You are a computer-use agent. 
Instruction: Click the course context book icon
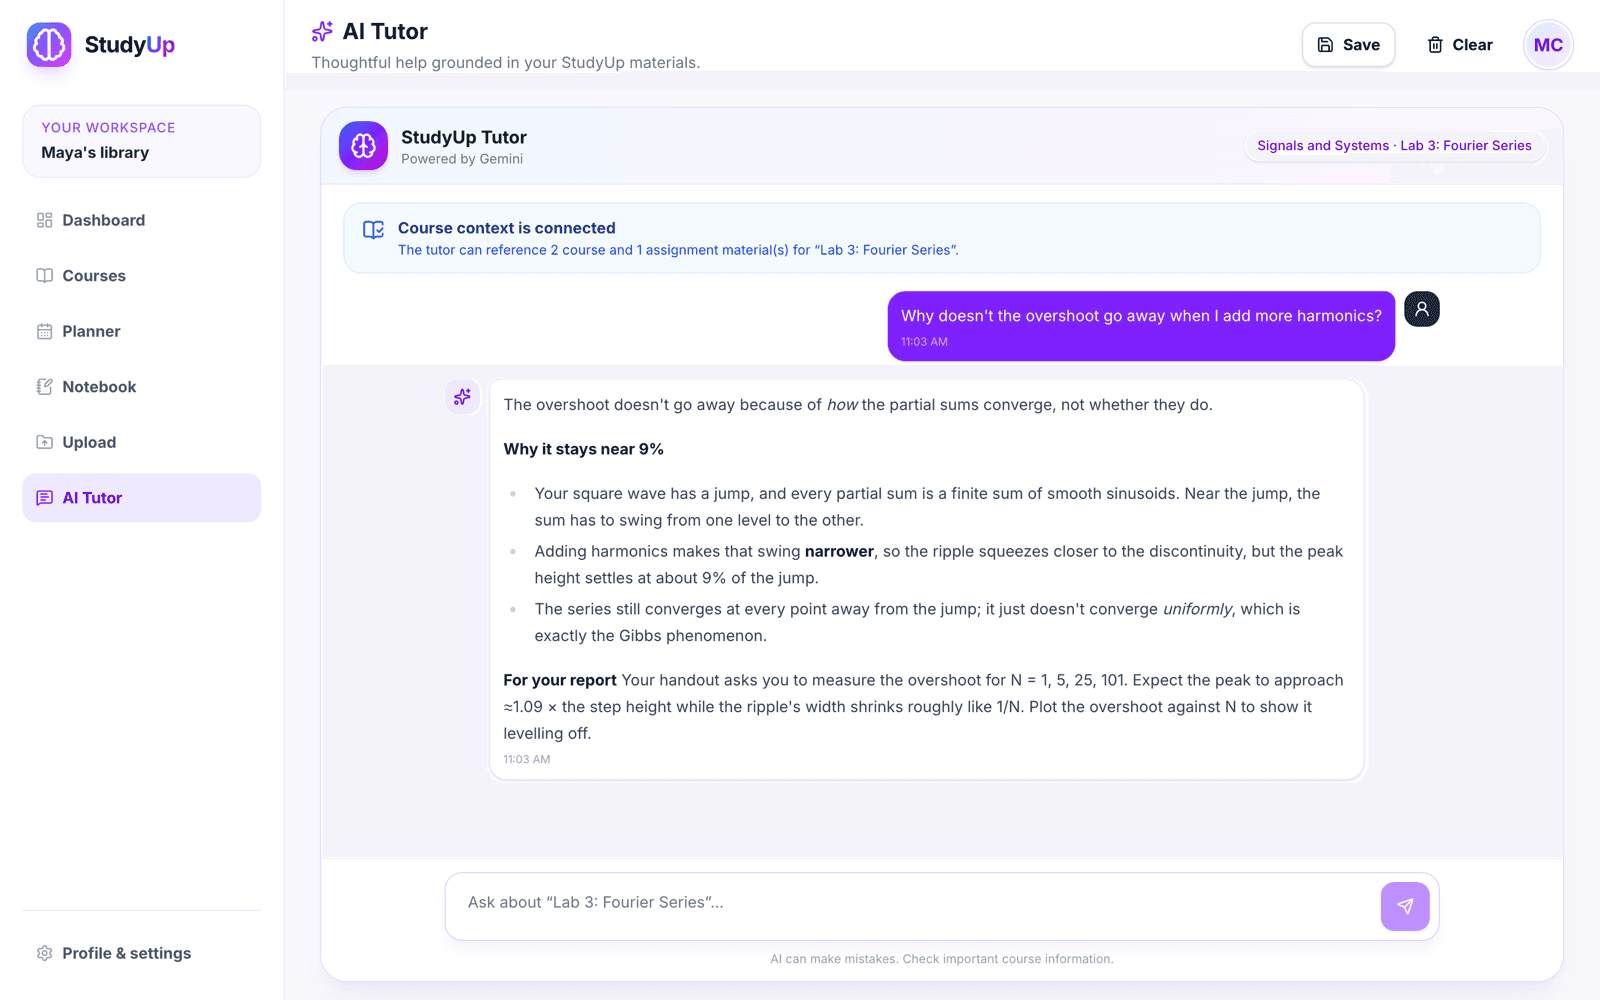[373, 230]
